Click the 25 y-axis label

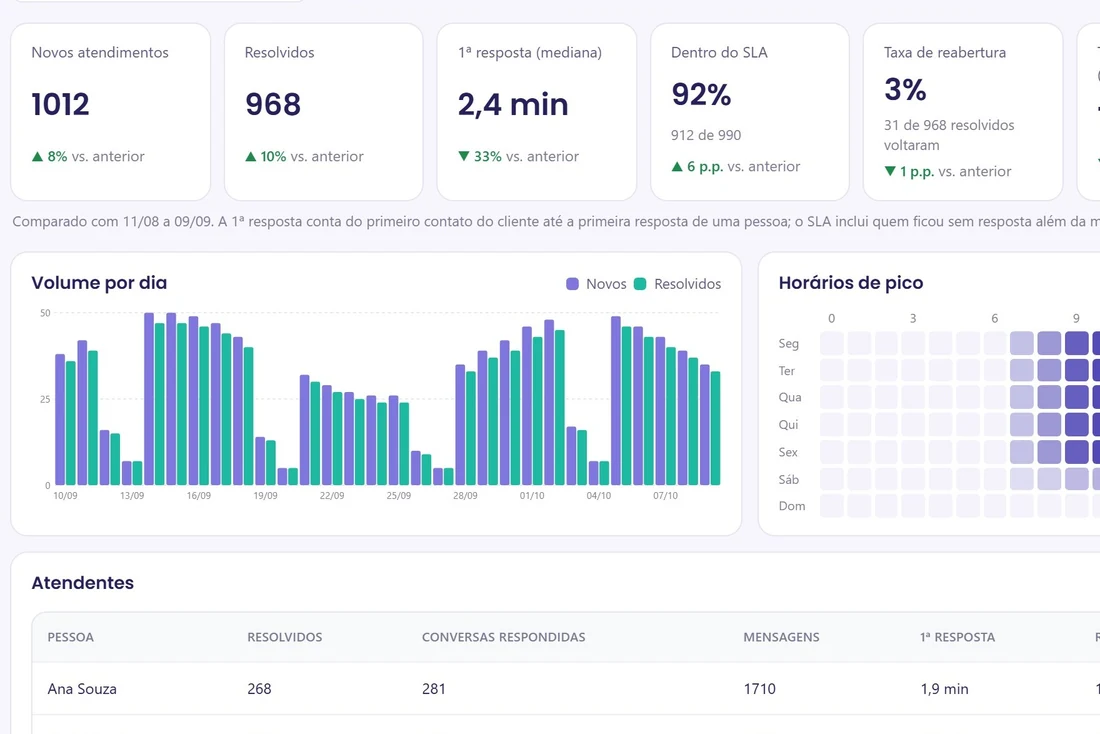tap(45, 399)
